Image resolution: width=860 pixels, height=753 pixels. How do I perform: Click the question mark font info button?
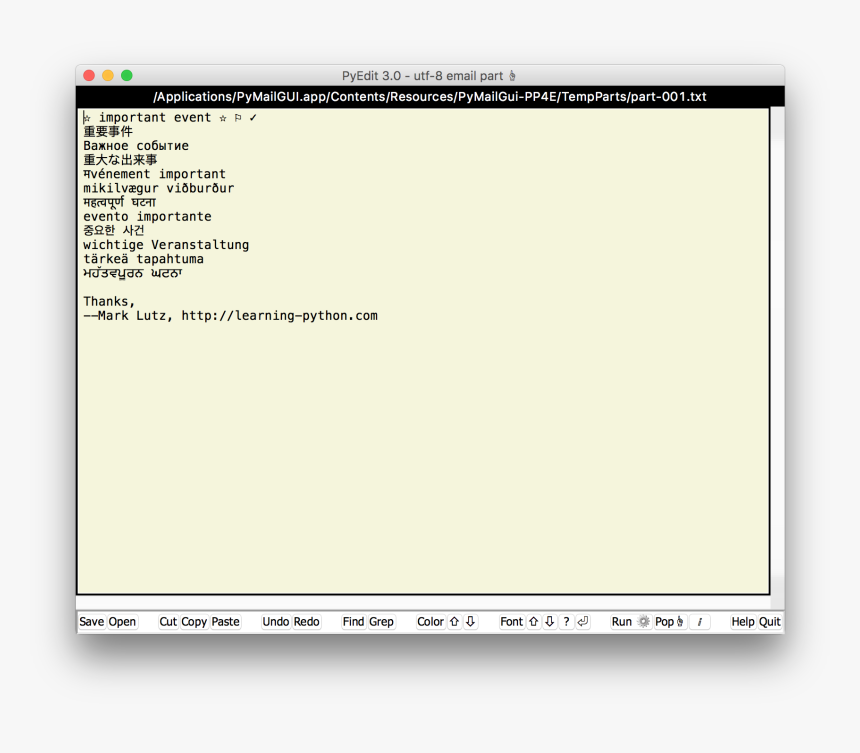tap(566, 621)
